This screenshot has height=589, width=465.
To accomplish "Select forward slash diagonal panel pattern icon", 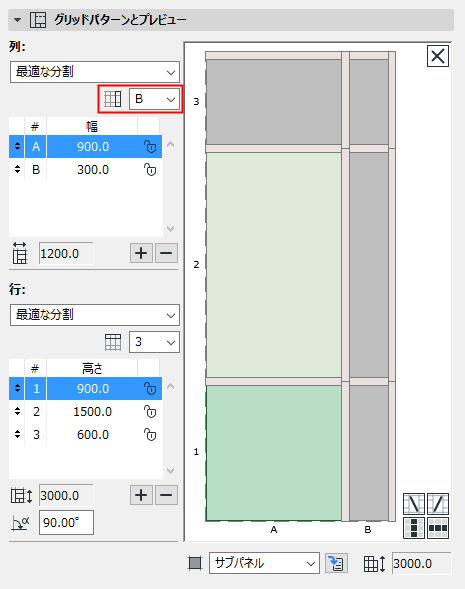I will coord(438,504).
